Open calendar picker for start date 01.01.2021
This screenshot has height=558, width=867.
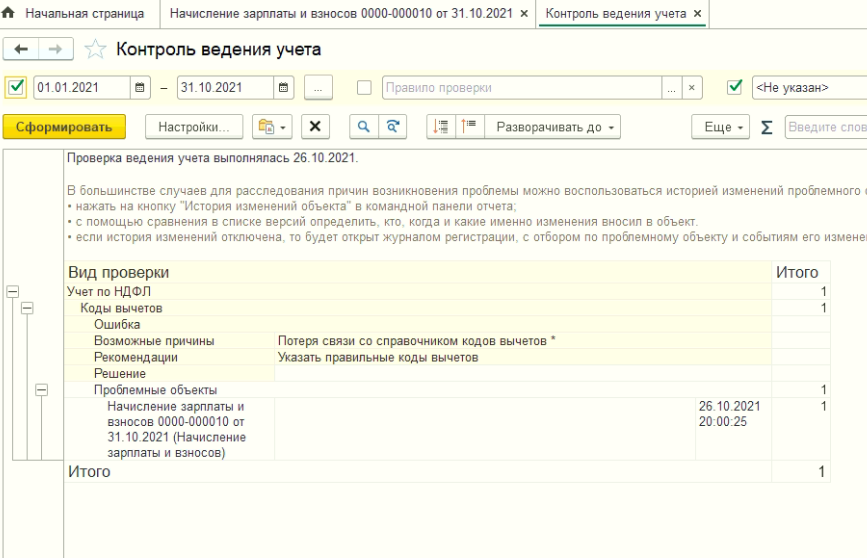[x=140, y=88]
